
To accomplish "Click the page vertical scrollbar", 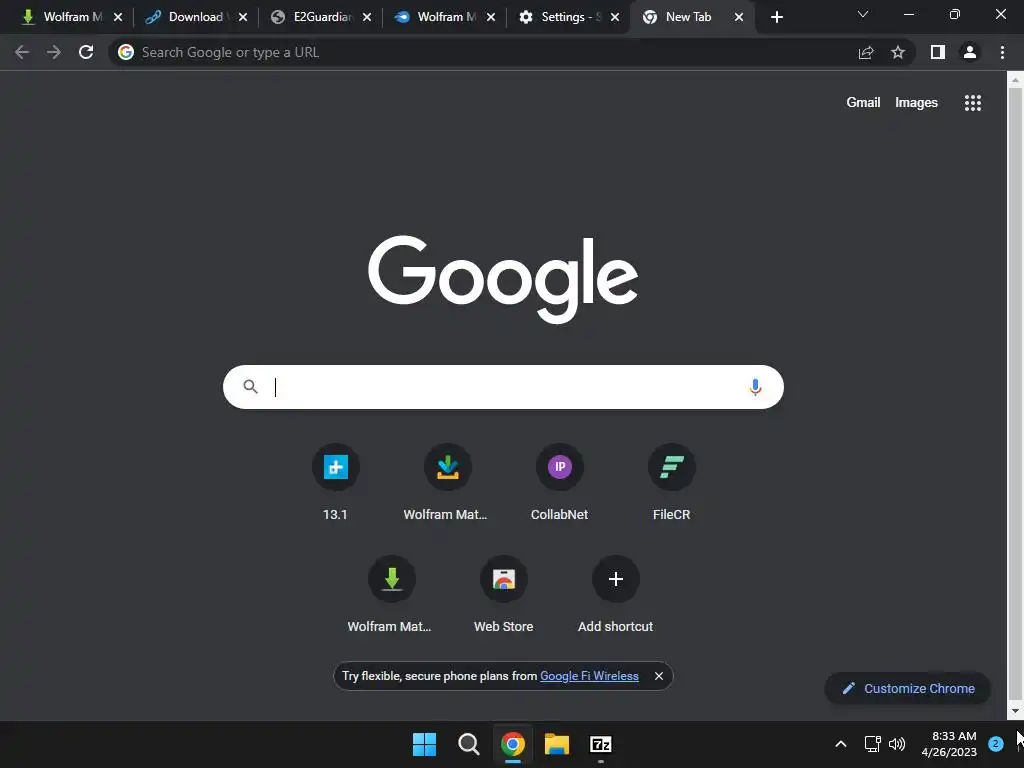I will click(1015, 396).
